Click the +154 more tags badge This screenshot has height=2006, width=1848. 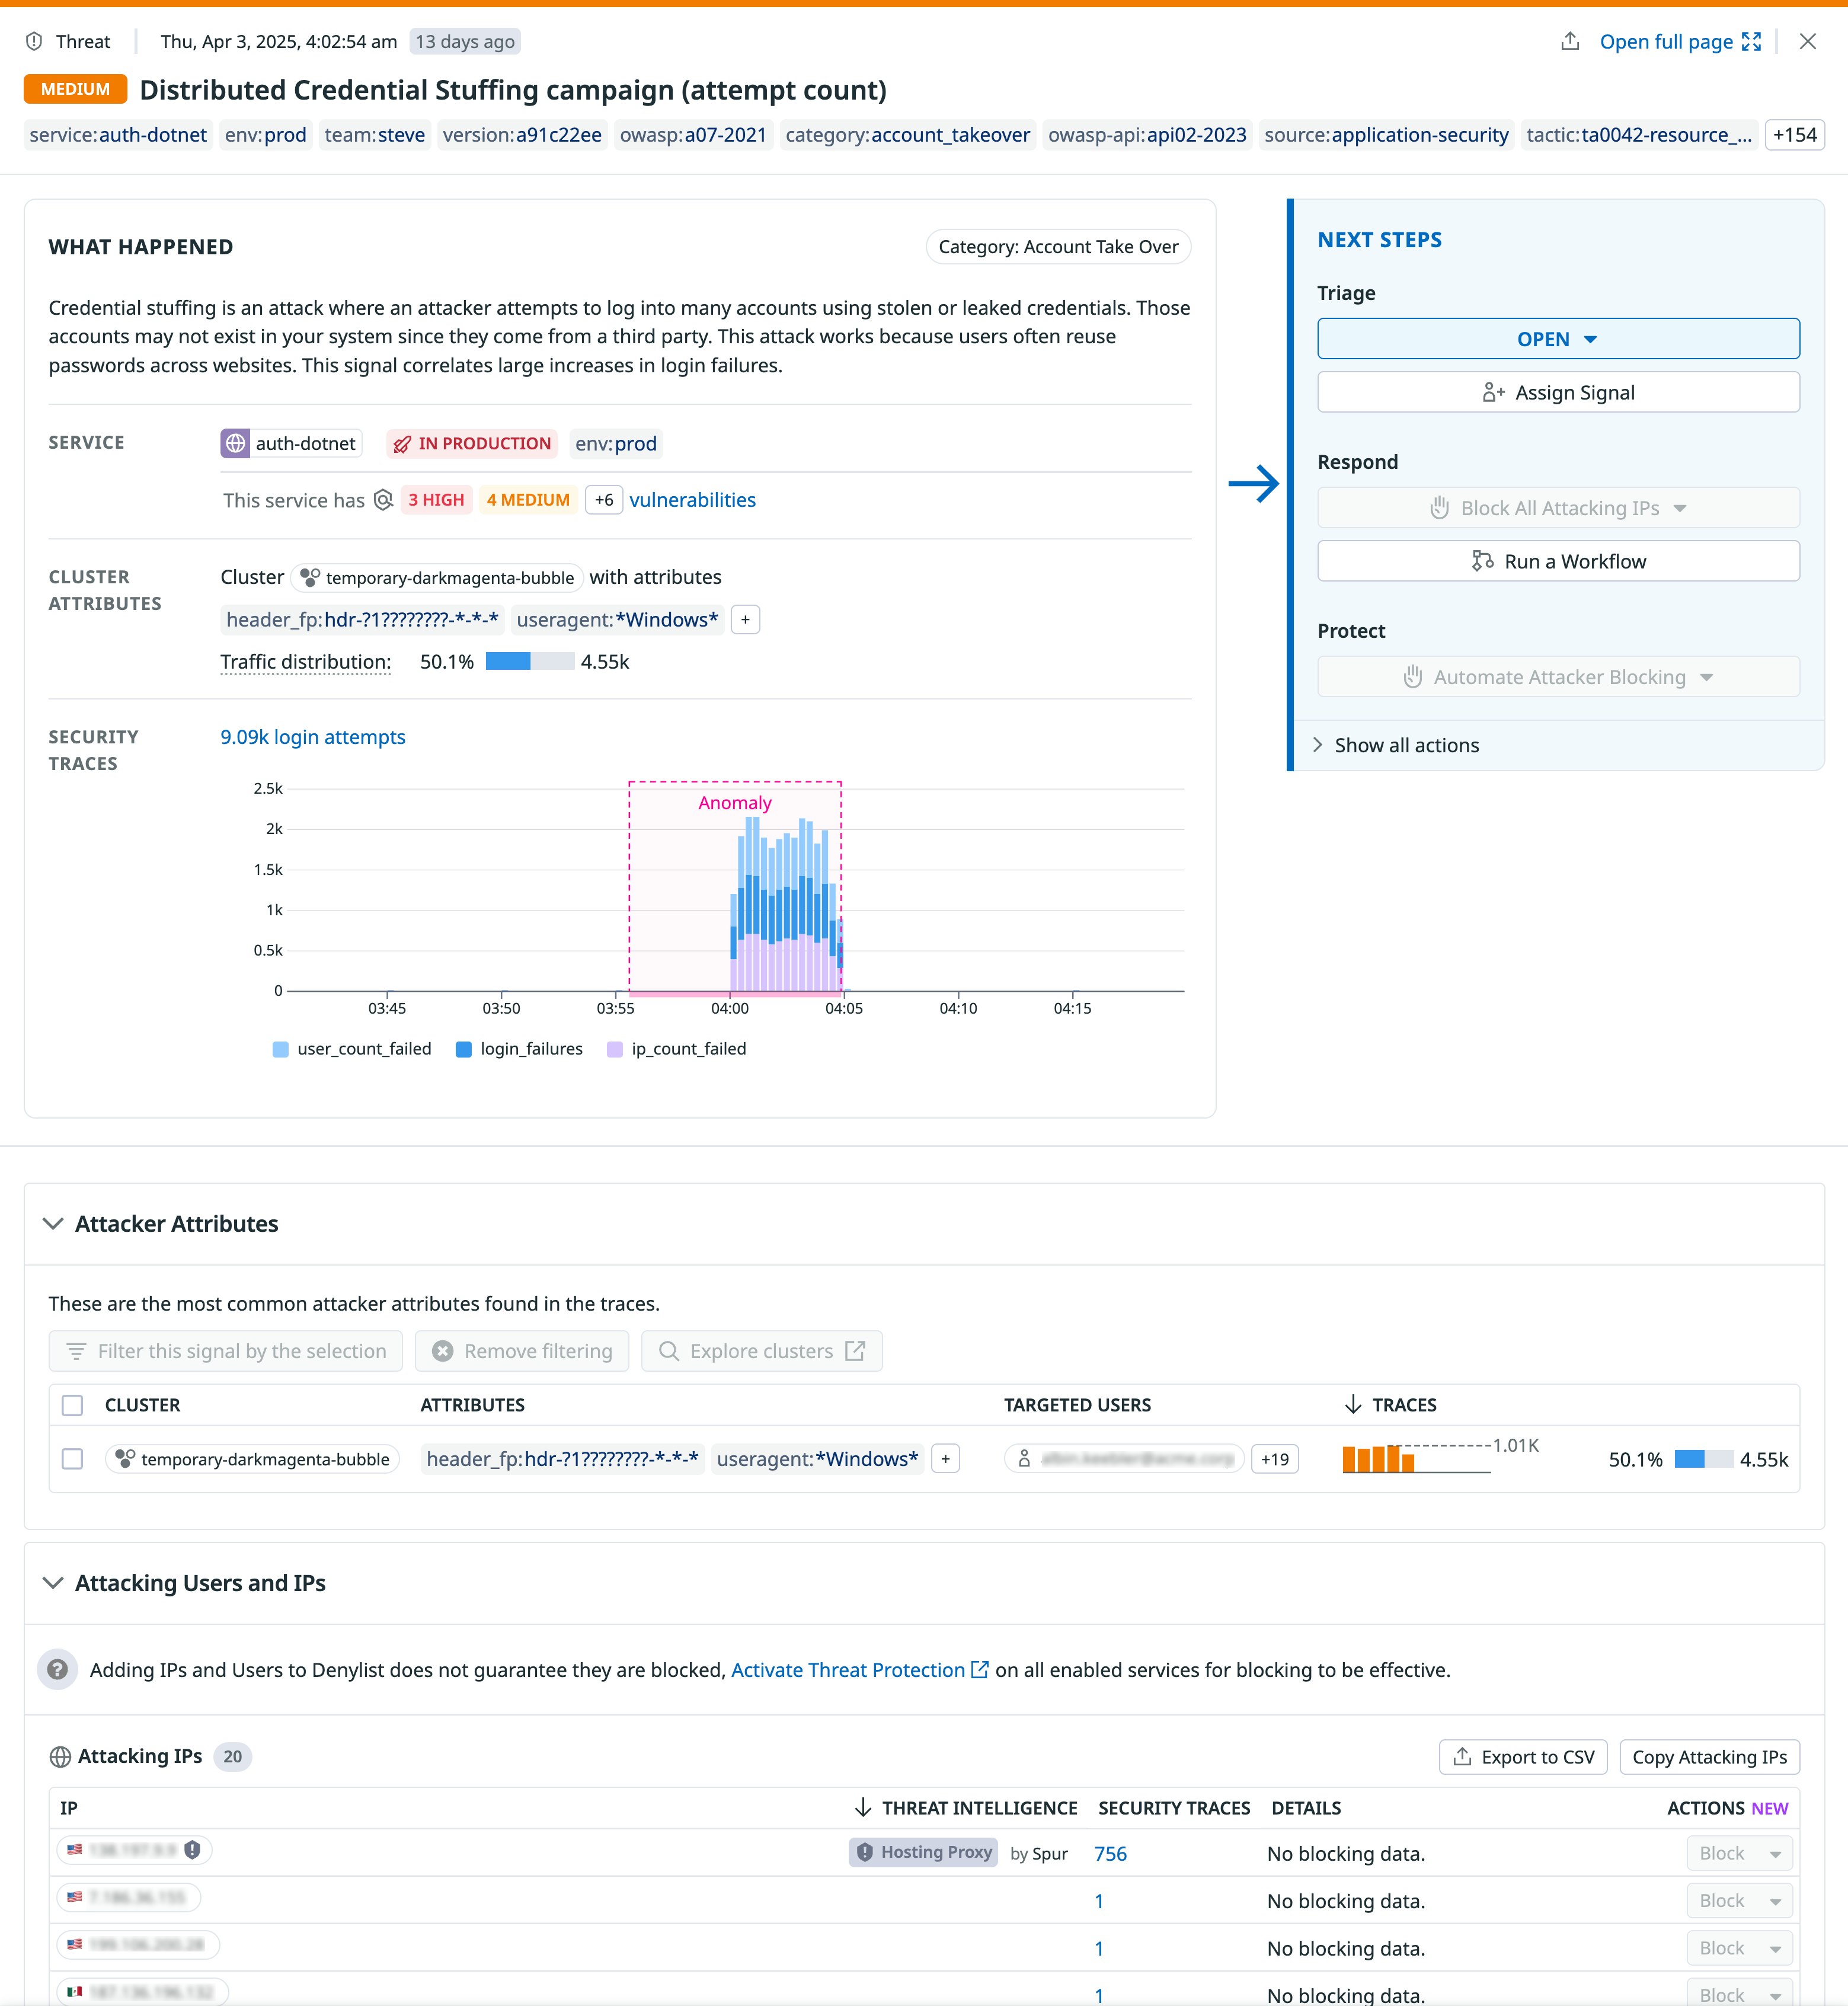1794,135
